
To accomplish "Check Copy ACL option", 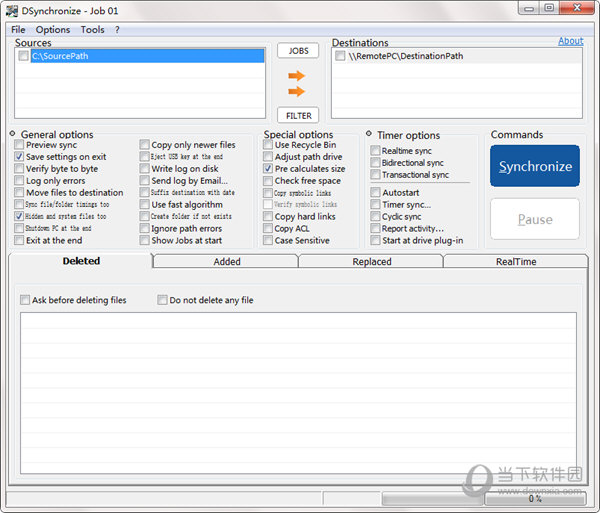I will coord(268,228).
